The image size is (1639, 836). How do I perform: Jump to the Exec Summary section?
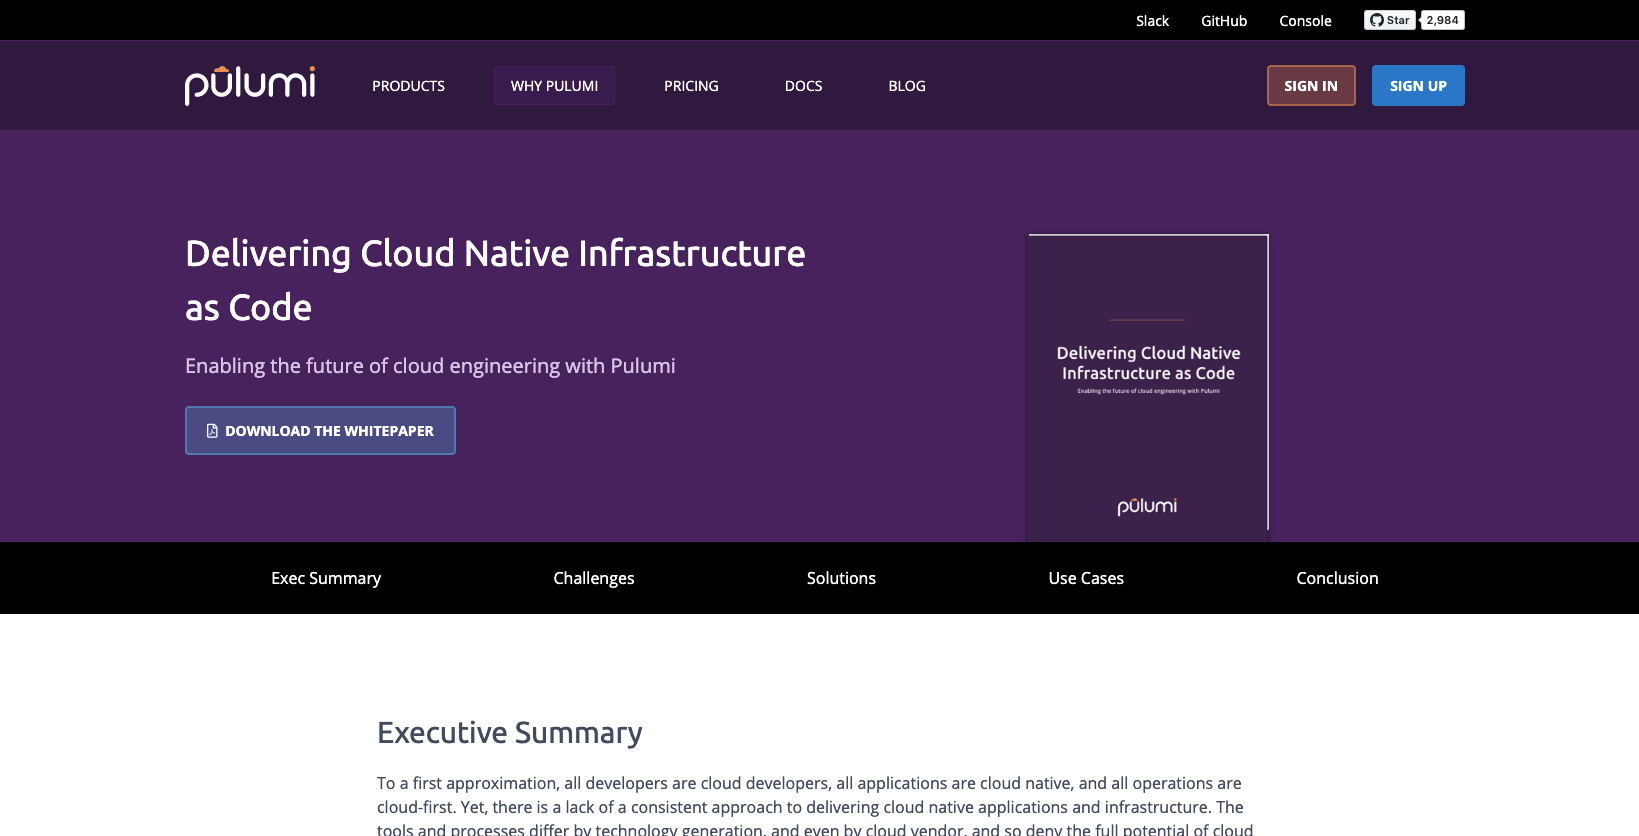point(326,578)
